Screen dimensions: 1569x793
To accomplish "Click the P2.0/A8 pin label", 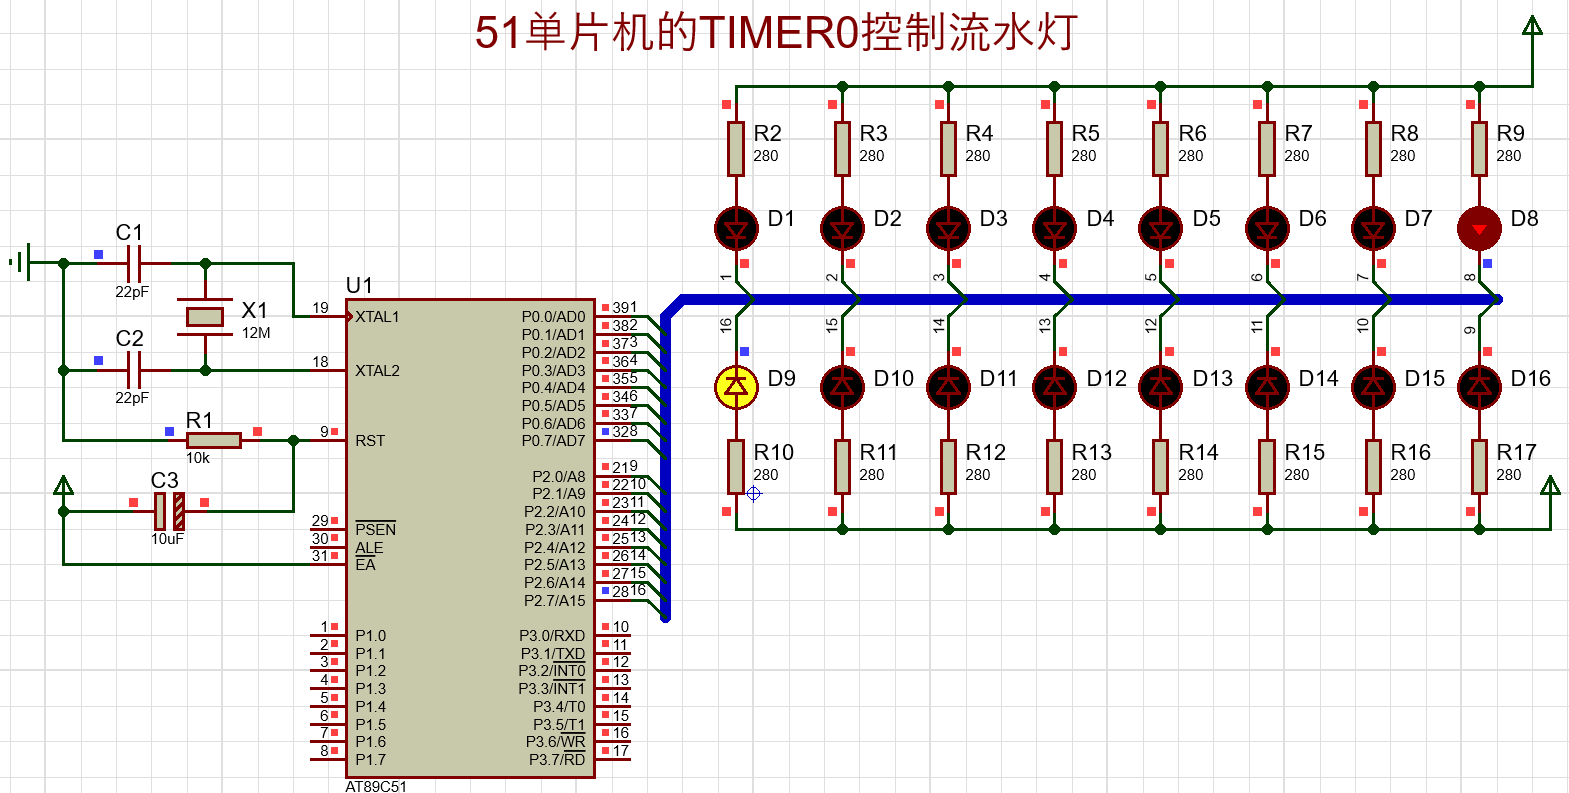I will point(559,476).
